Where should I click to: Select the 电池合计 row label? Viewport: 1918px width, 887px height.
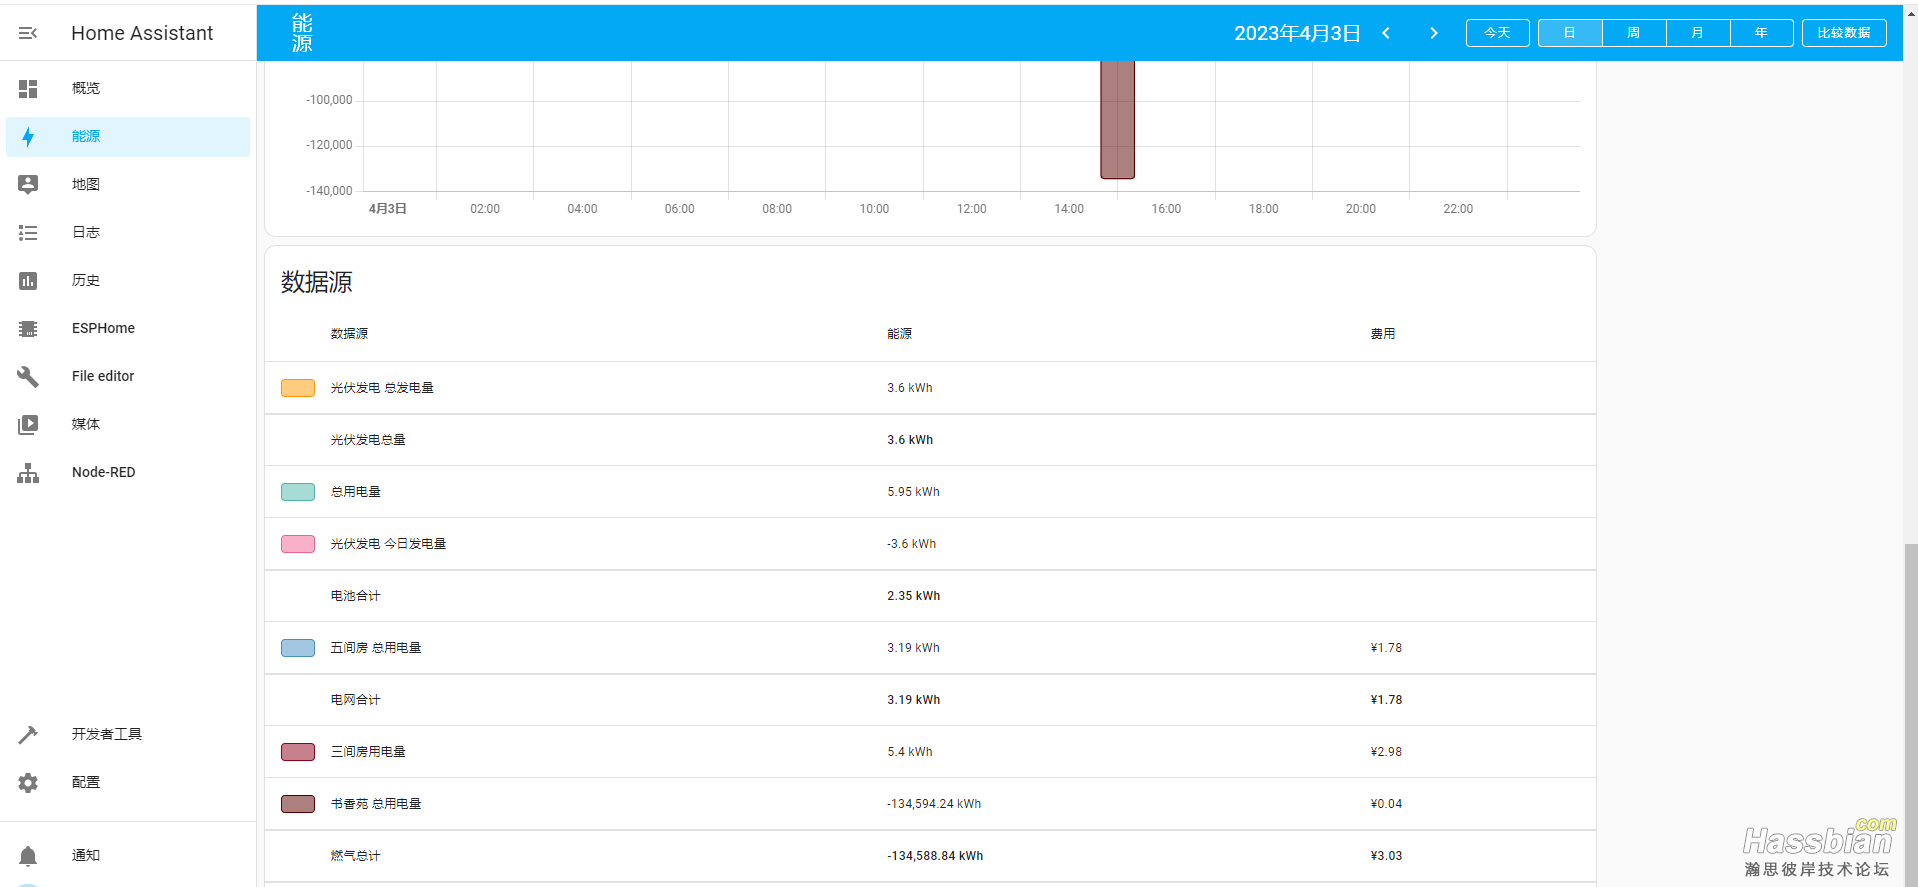tap(356, 596)
